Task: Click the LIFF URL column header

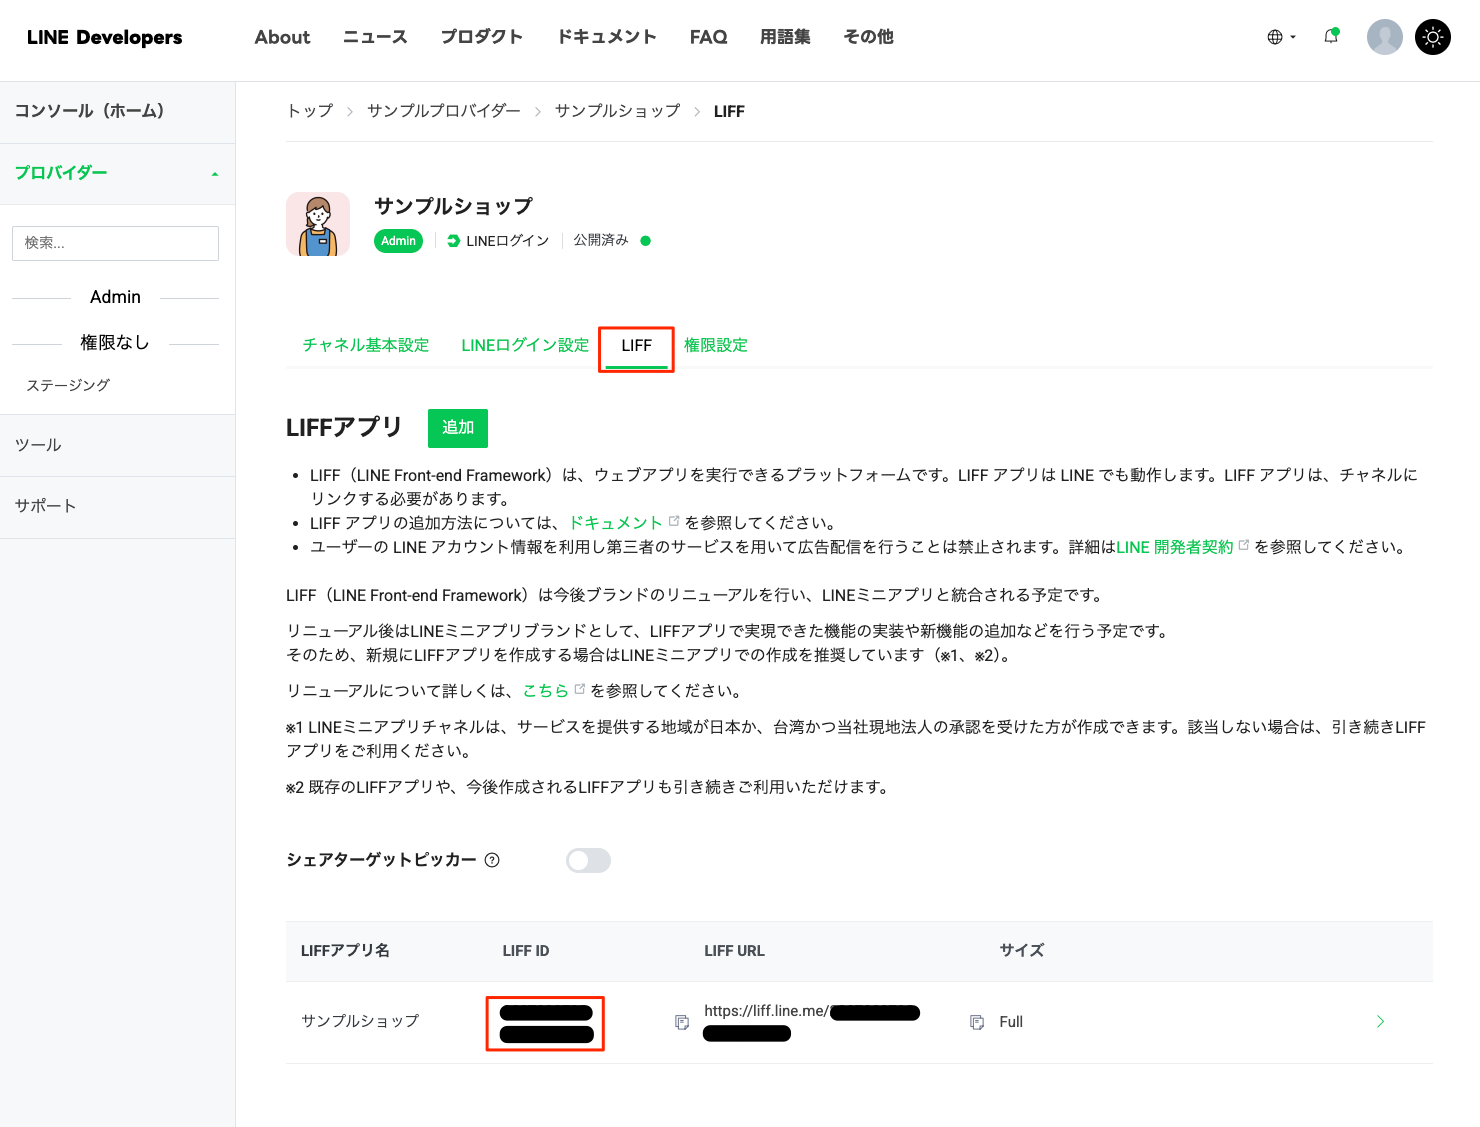Action: point(734,951)
